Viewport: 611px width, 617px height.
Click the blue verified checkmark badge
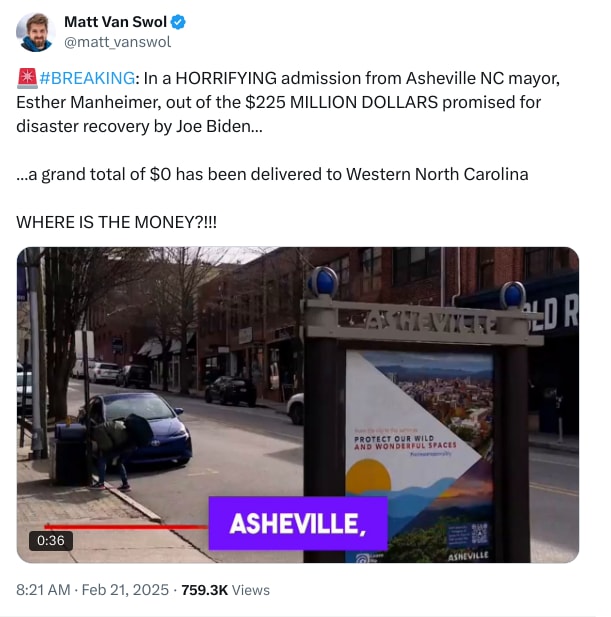179,22
